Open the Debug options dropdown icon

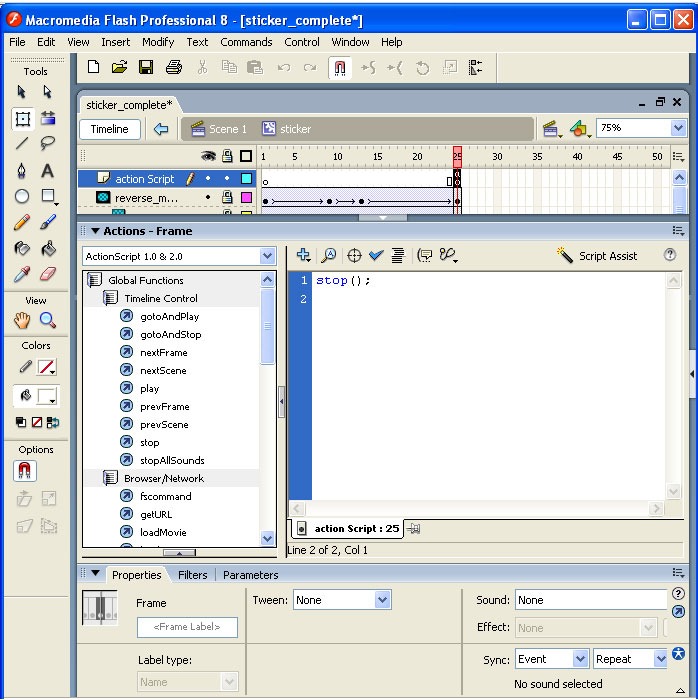click(x=448, y=255)
